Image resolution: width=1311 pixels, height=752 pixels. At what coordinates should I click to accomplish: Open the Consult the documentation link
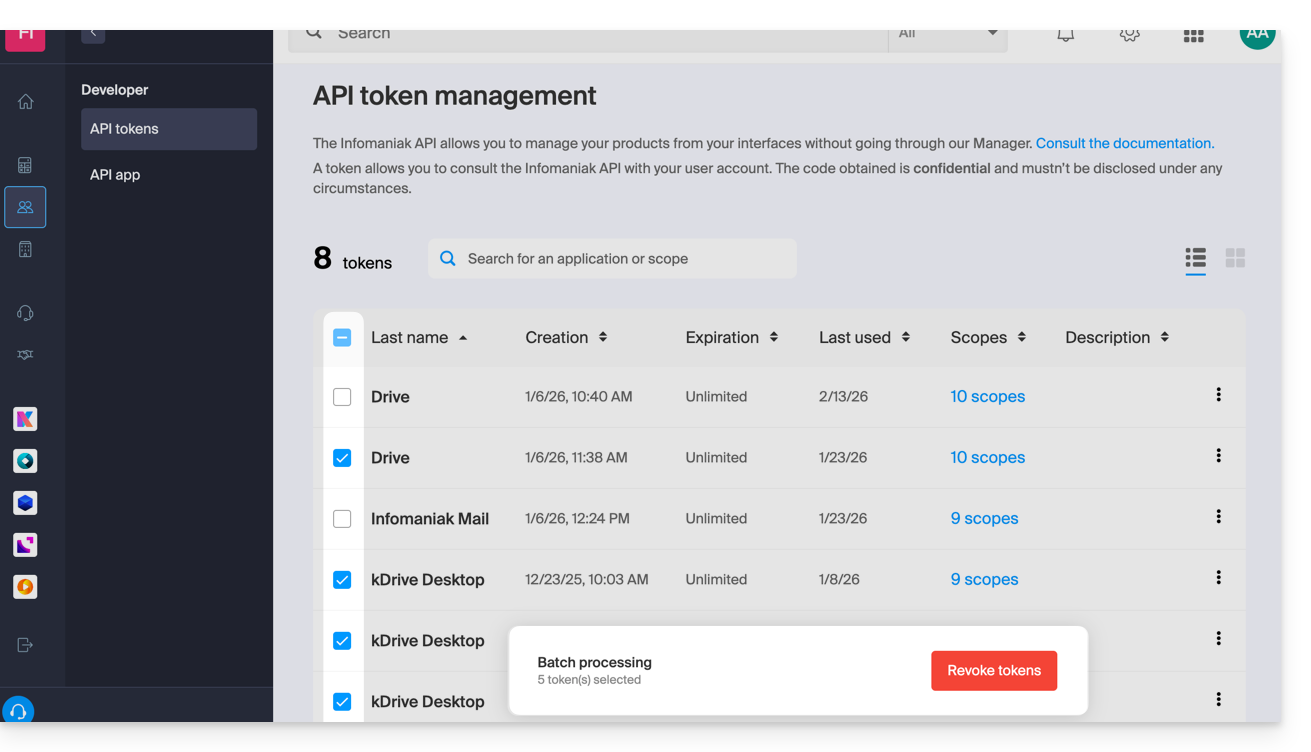1124,143
